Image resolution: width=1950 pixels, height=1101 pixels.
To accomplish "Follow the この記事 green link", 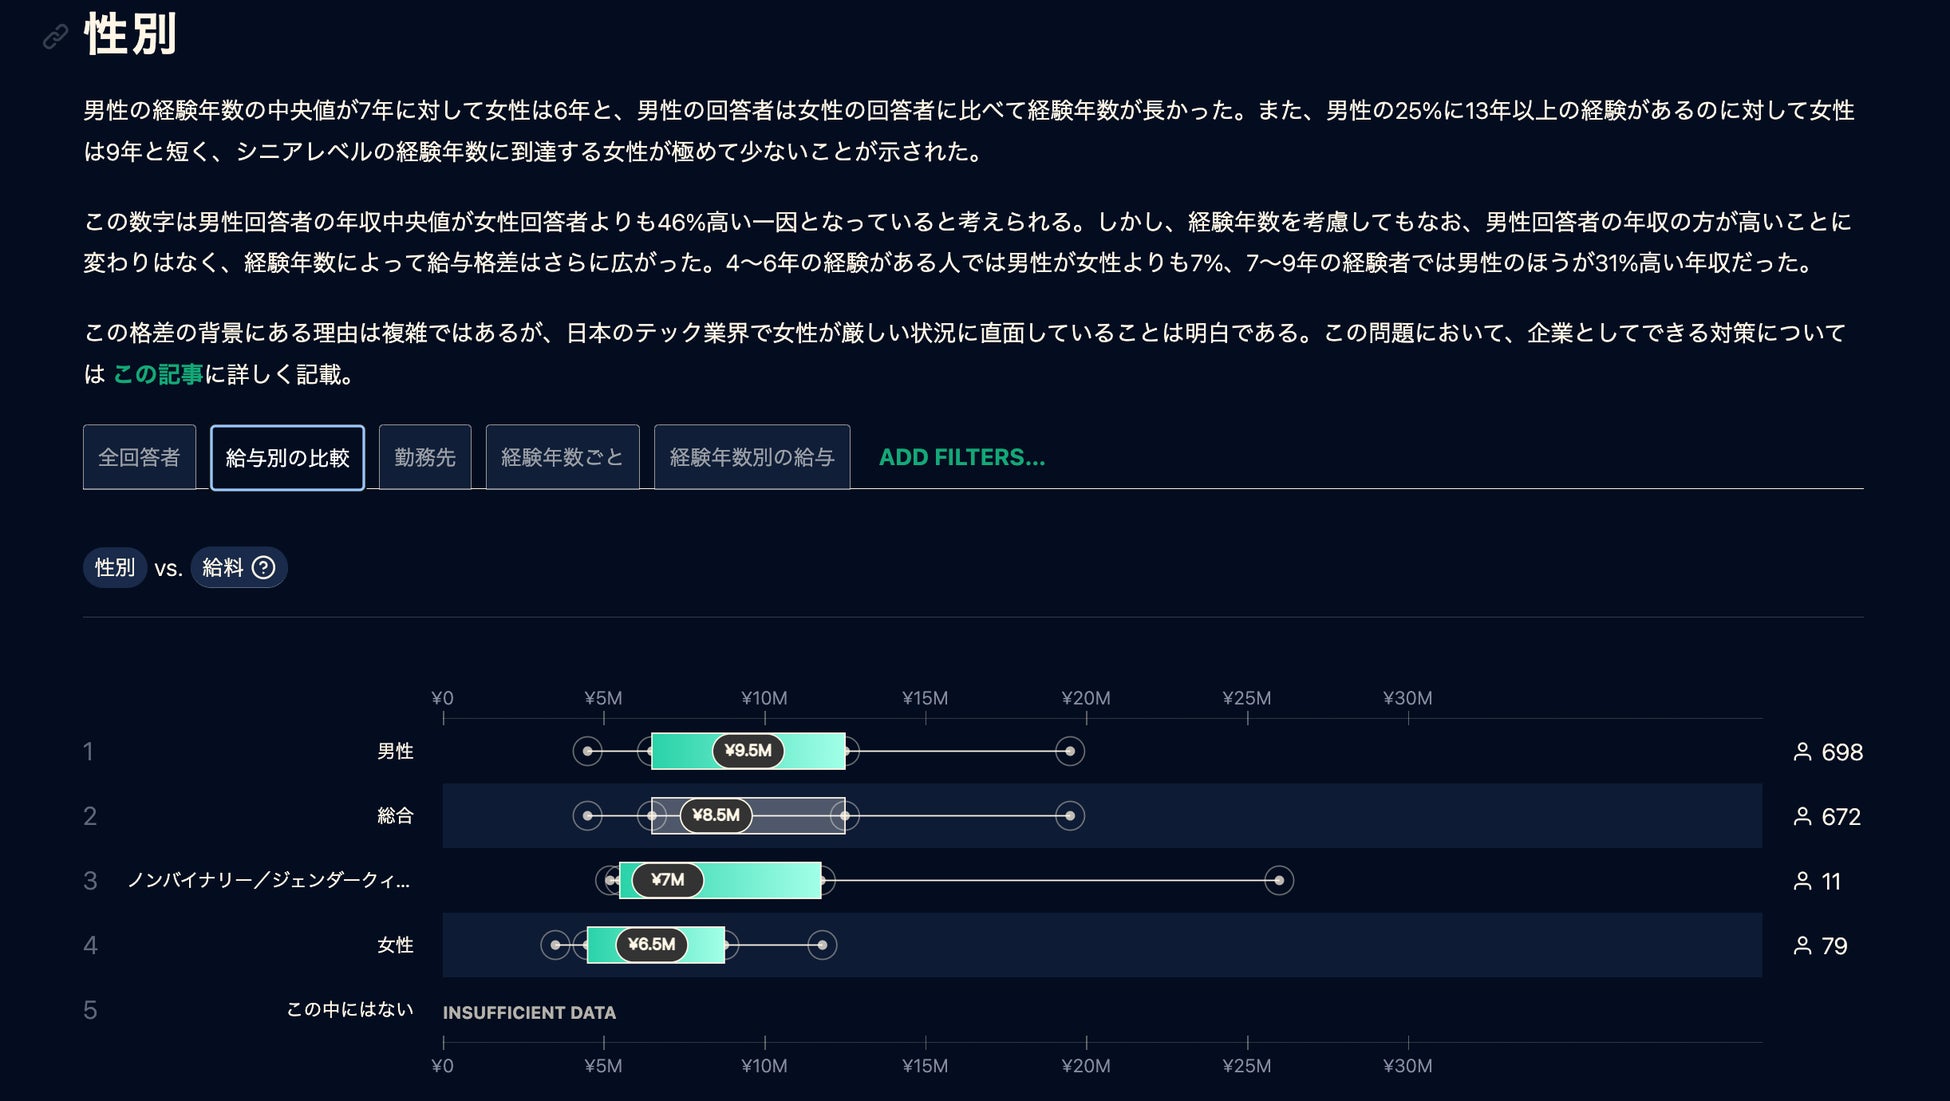I will coord(157,375).
